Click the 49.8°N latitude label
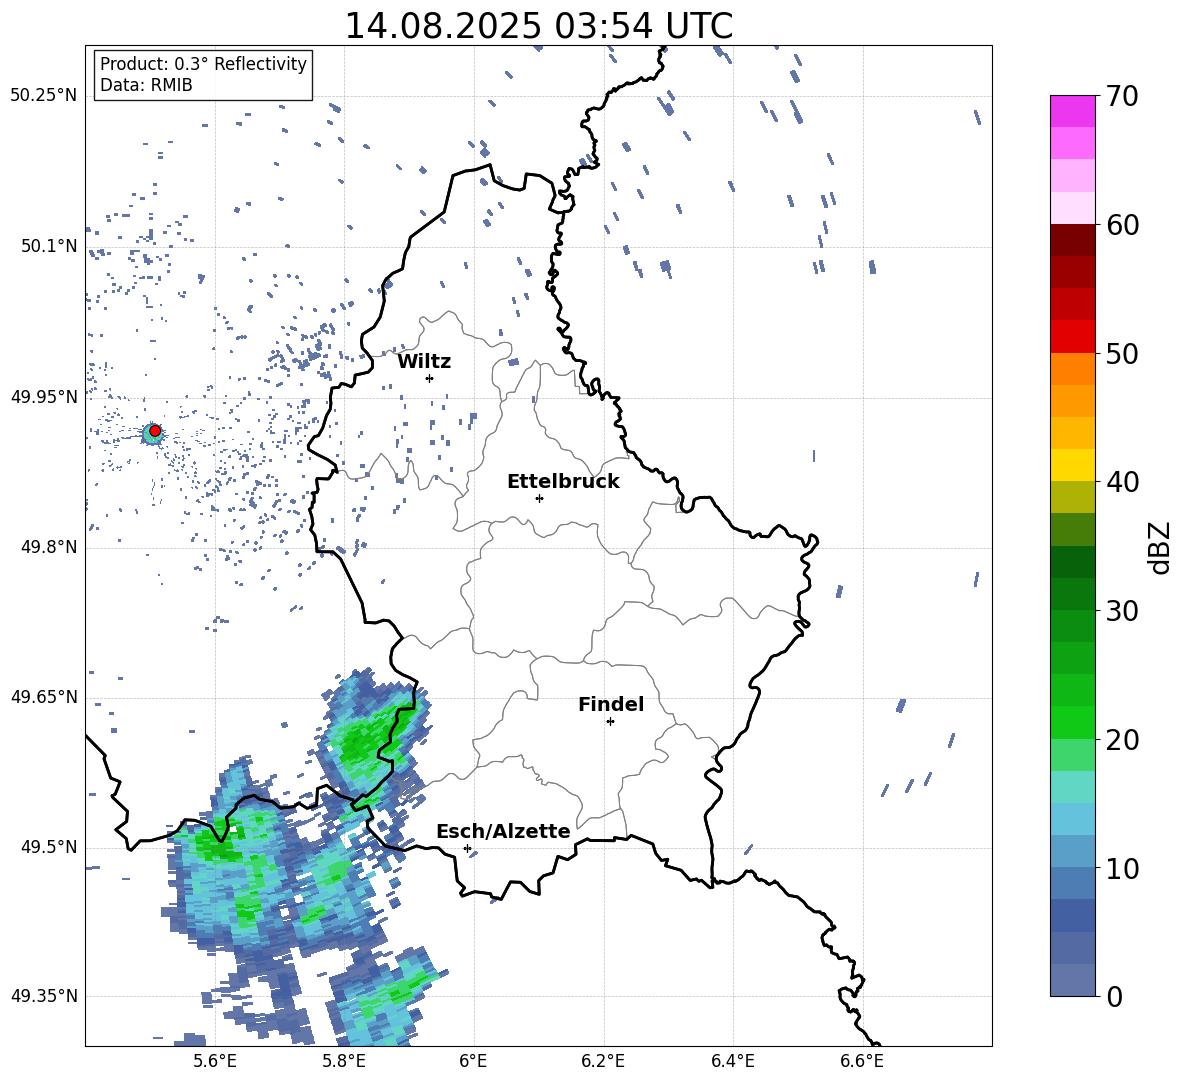Image resolution: width=1184 pixels, height=1081 pixels. pyautogui.click(x=50, y=547)
